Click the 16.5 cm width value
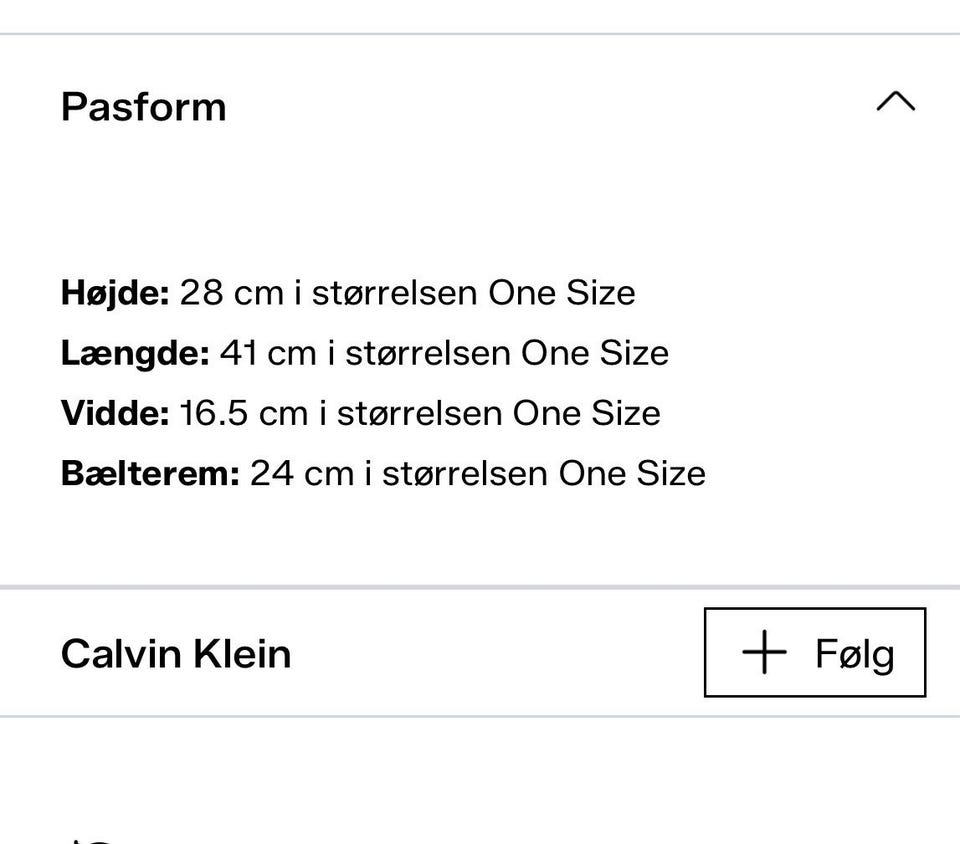Screen dimensions: 960x844 (243, 413)
